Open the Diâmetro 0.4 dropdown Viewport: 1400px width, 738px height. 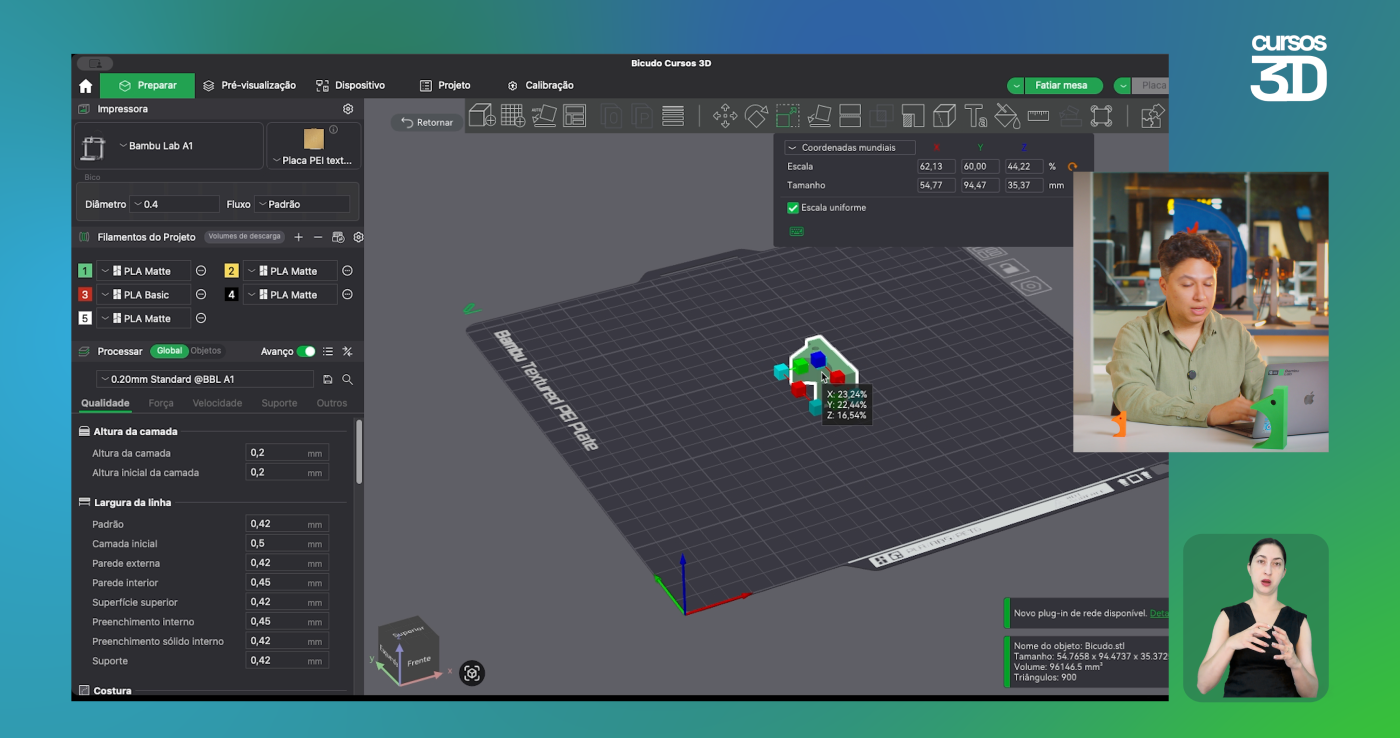(175, 204)
